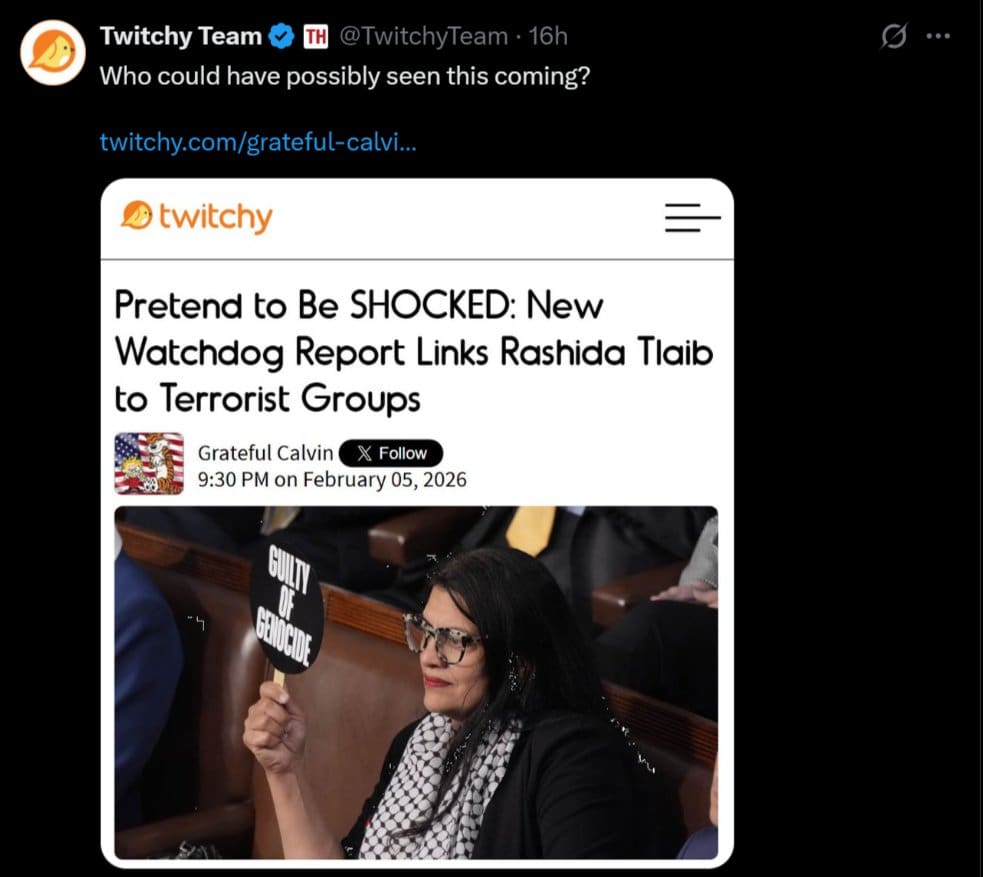Select the red TH affiliate badge
Viewport: 983px width, 877px height.
click(315, 35)
